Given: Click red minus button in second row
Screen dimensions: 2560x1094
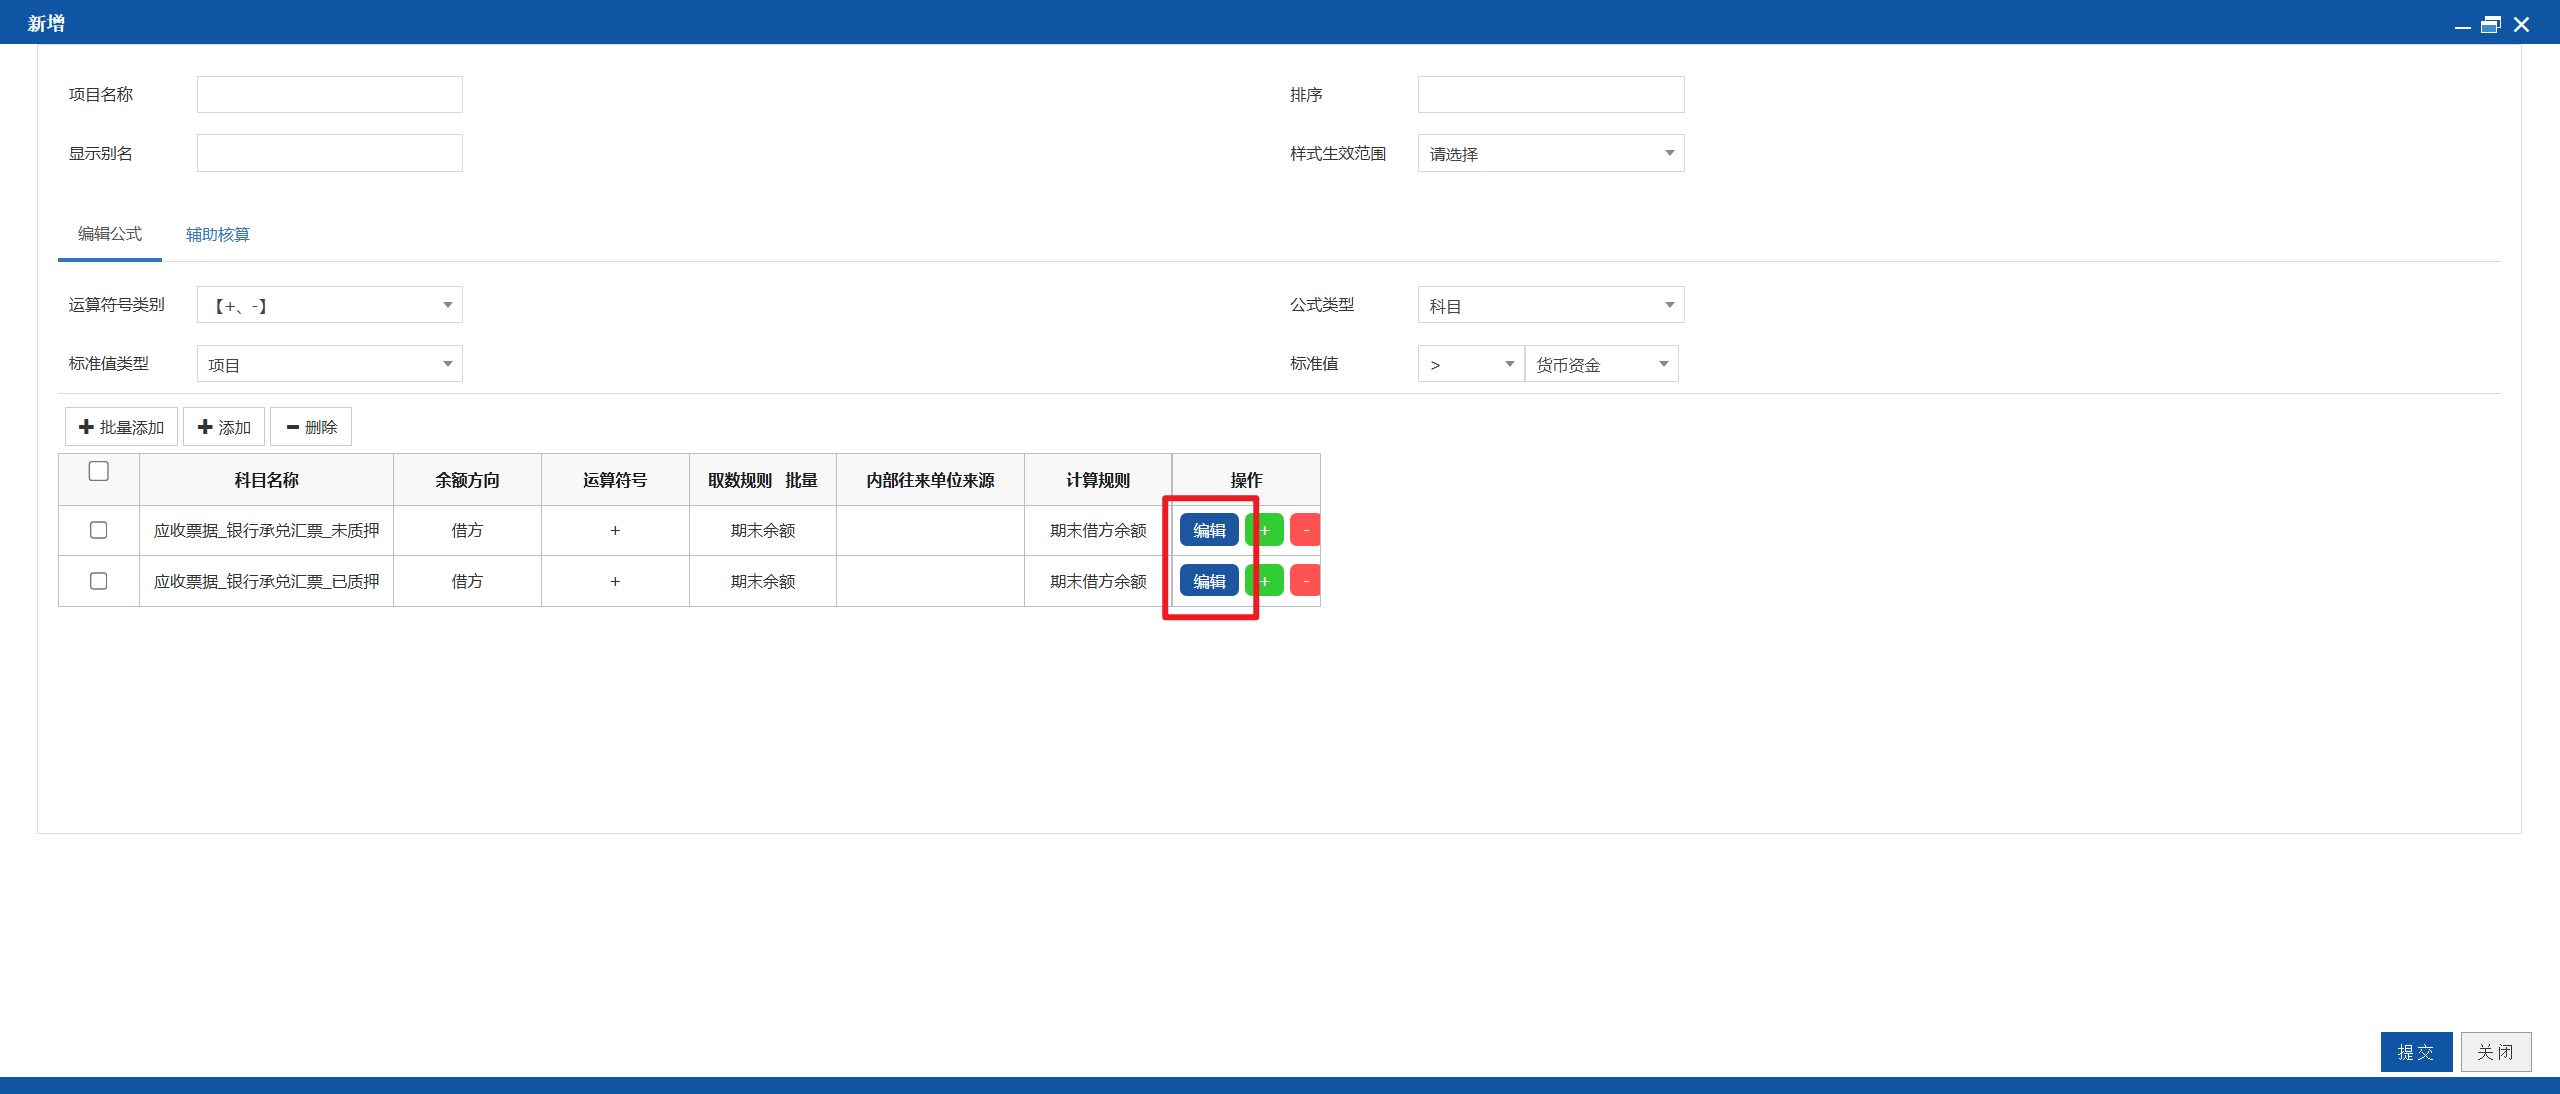Looking at the screenshot, I should click(x=1305, y=581).
